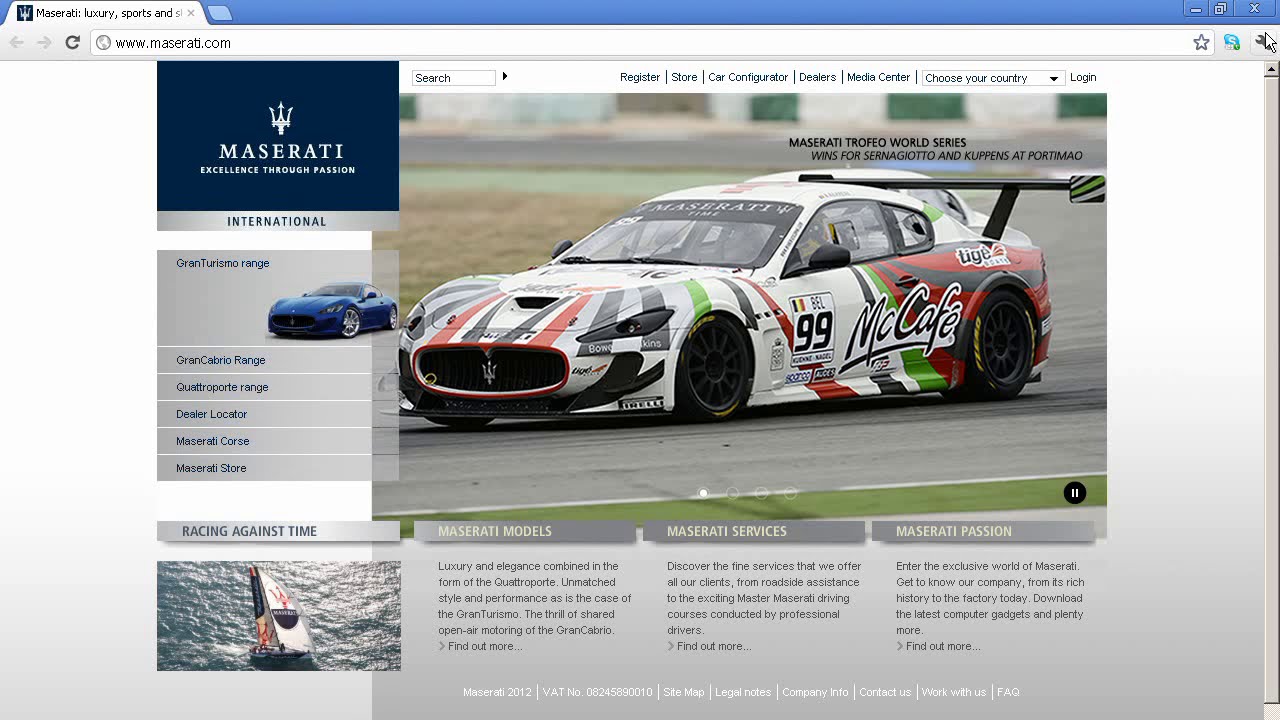Click the INTERNATIONAL label under the logo

click(277, 221)
